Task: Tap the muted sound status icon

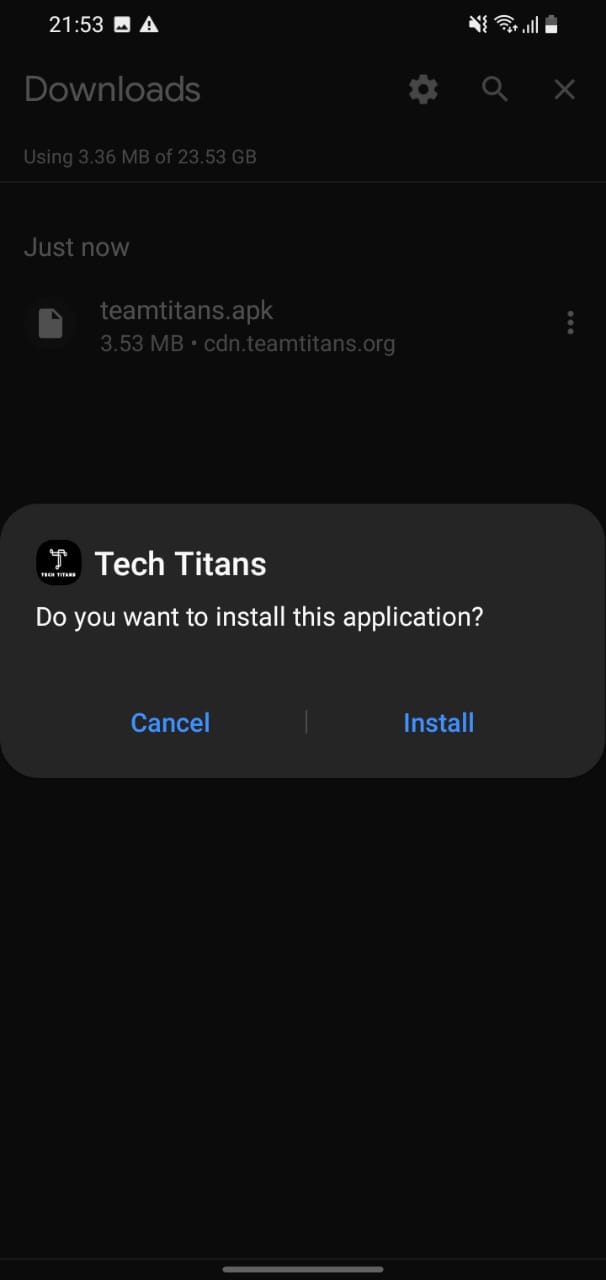Action: 478,25
